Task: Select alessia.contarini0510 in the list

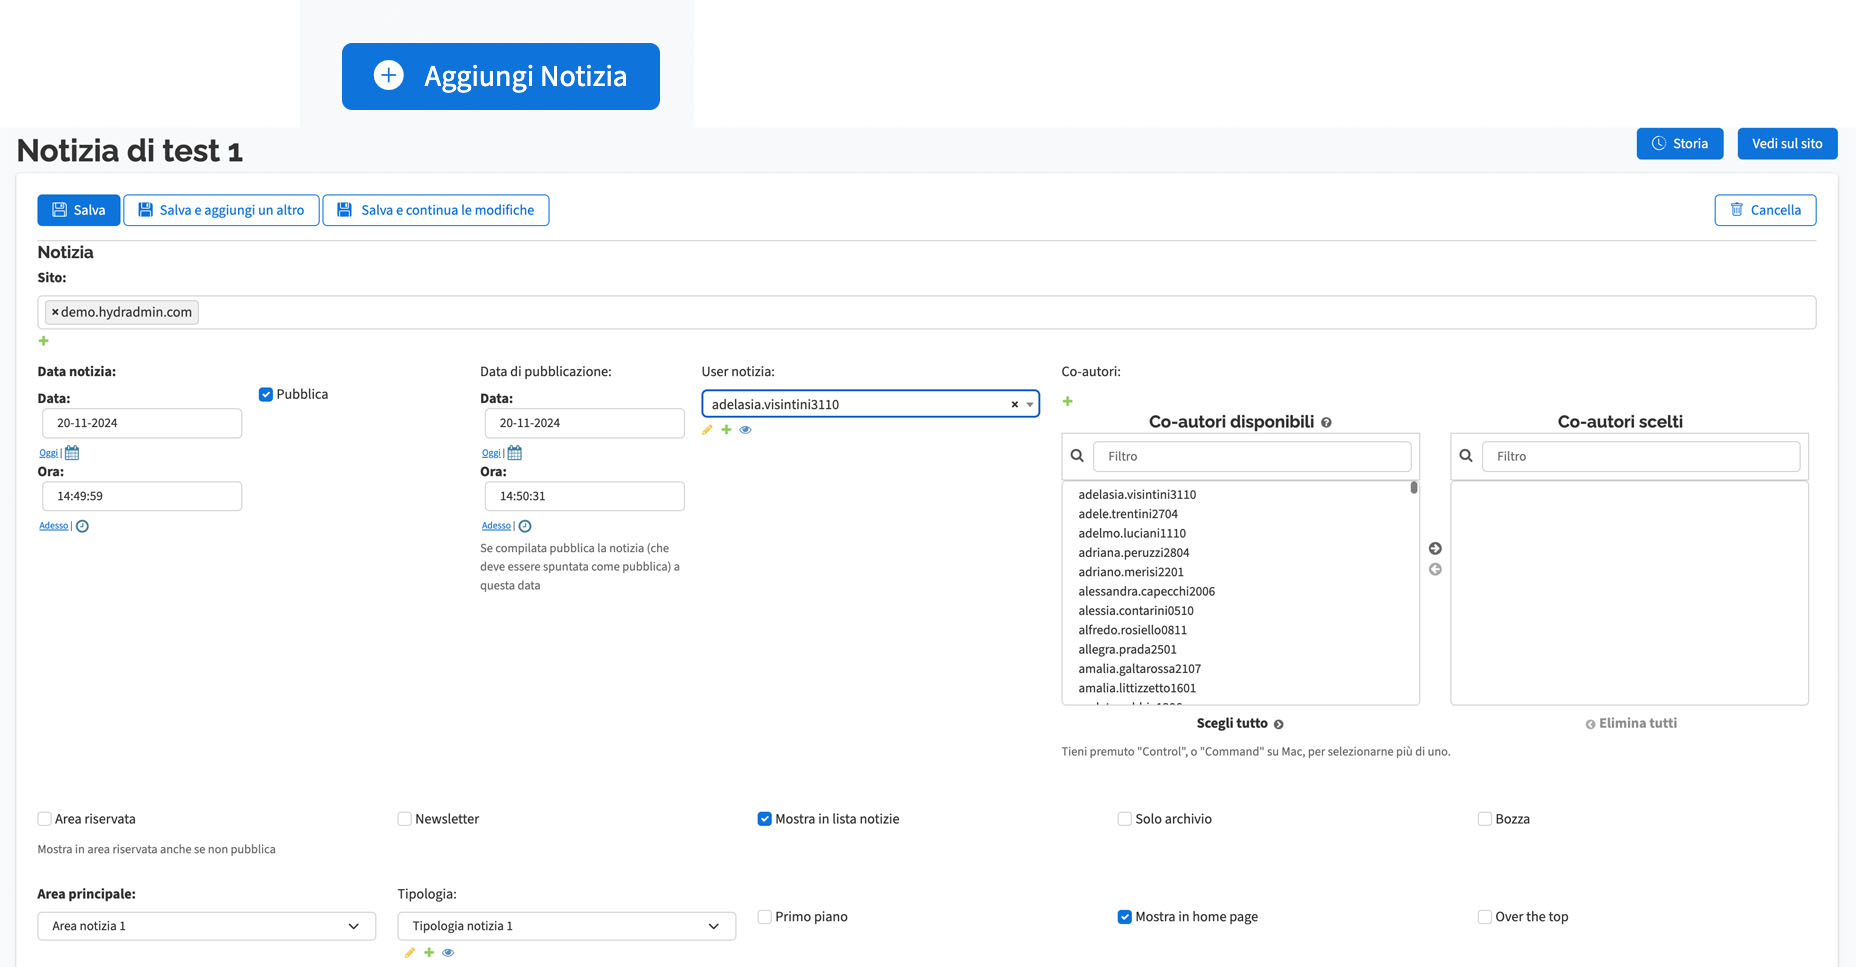Action: pyautogui.click(x=1136, y=611)
